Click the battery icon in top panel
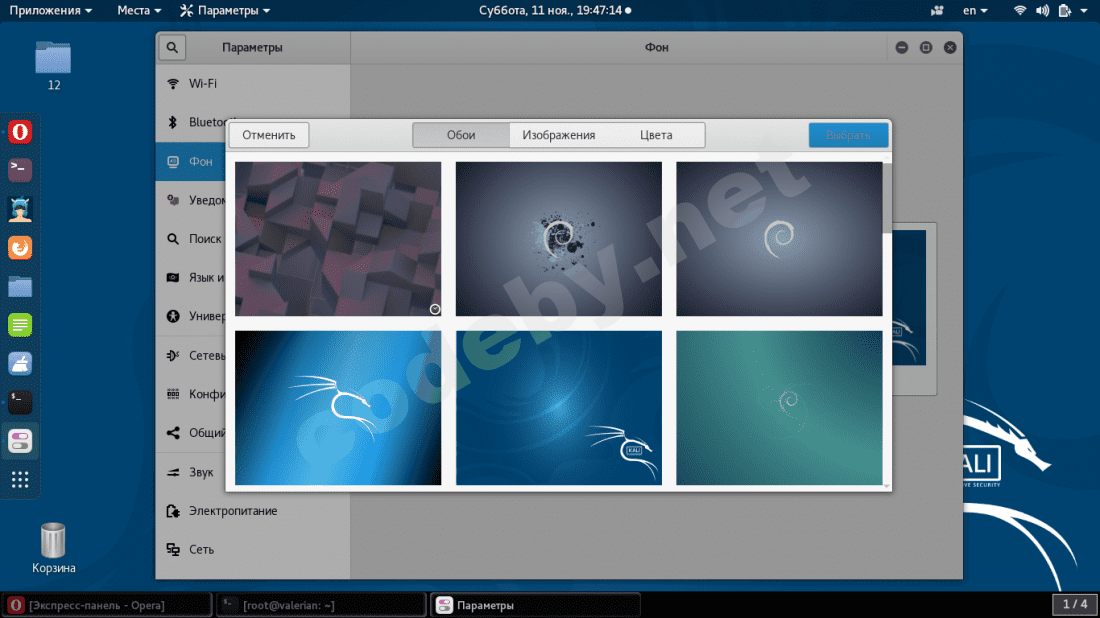 click(x=1065, y=11)
